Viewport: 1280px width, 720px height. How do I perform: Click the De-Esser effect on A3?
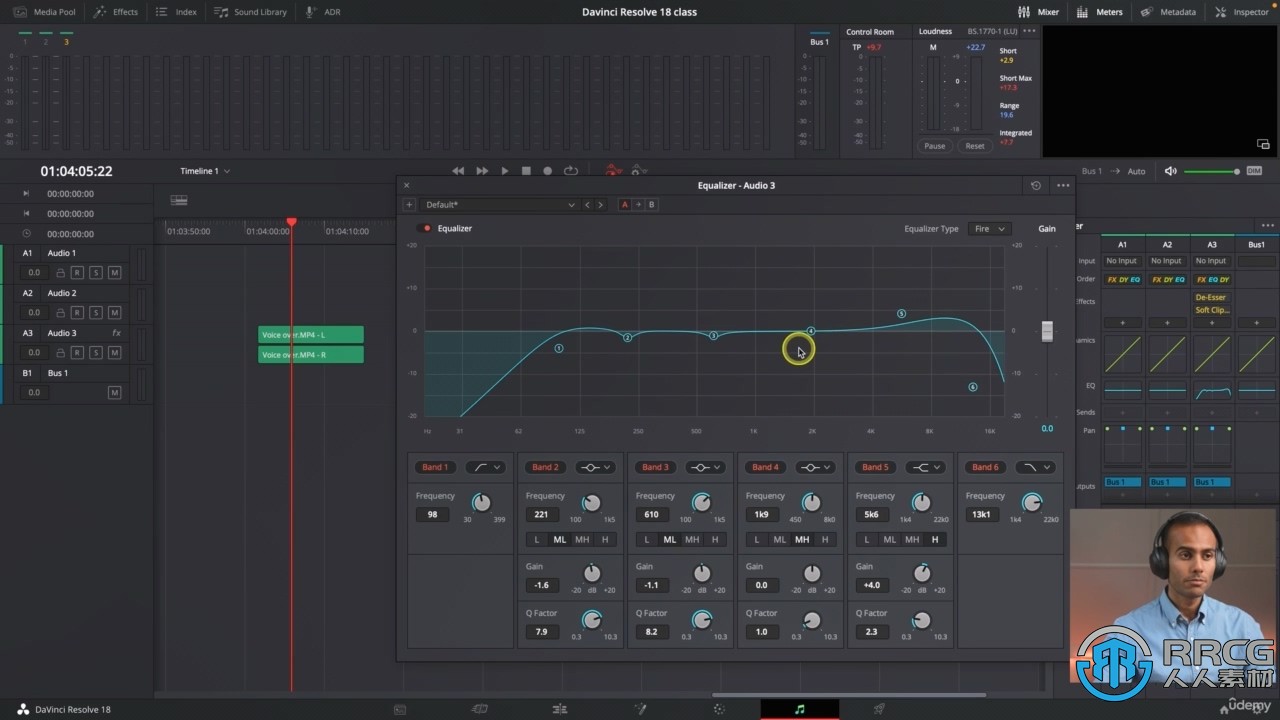[x=1211, y=297]
